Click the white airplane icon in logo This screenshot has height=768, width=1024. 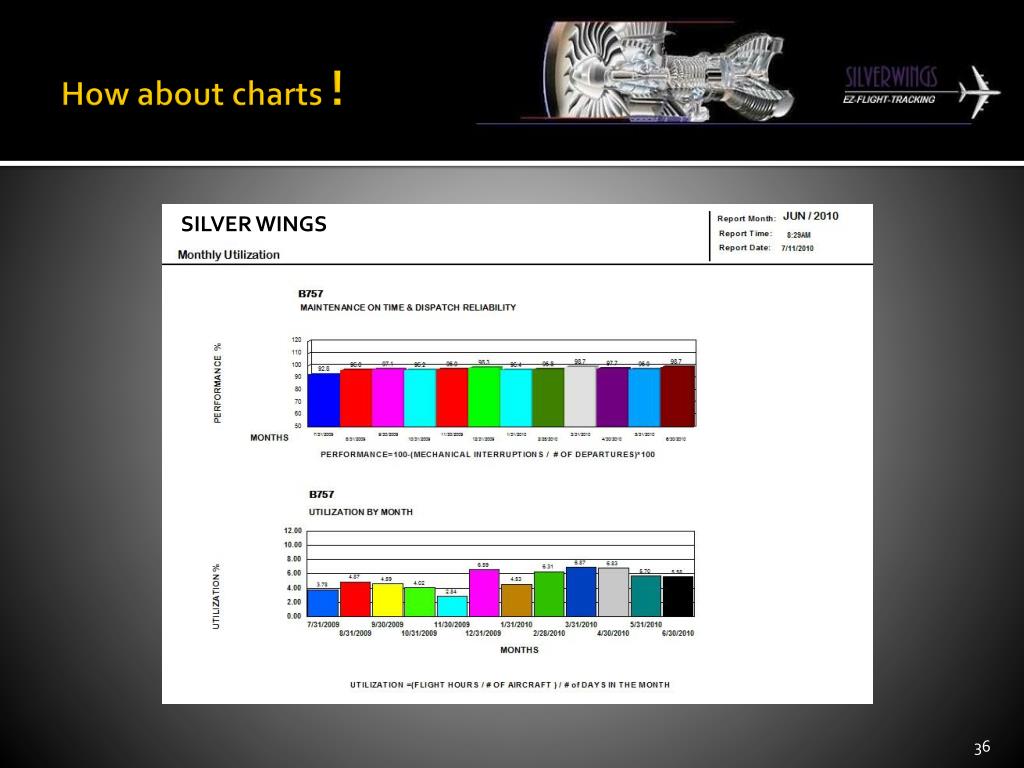click(x=980, y=91)
